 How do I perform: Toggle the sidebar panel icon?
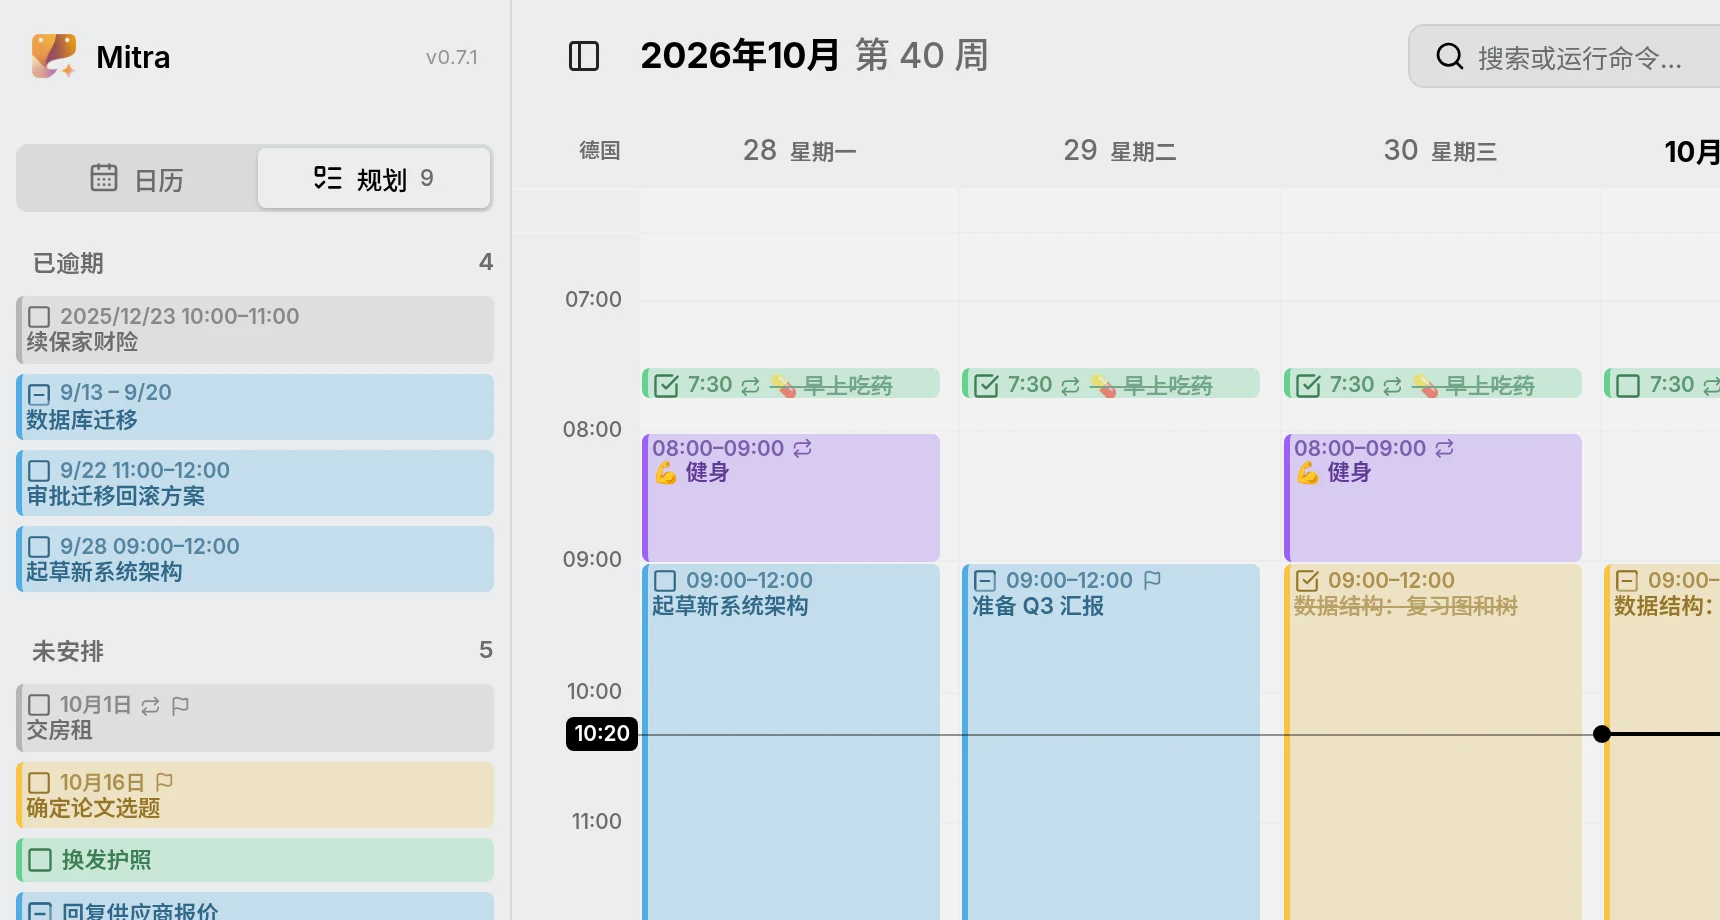click(x=584, y=56)
